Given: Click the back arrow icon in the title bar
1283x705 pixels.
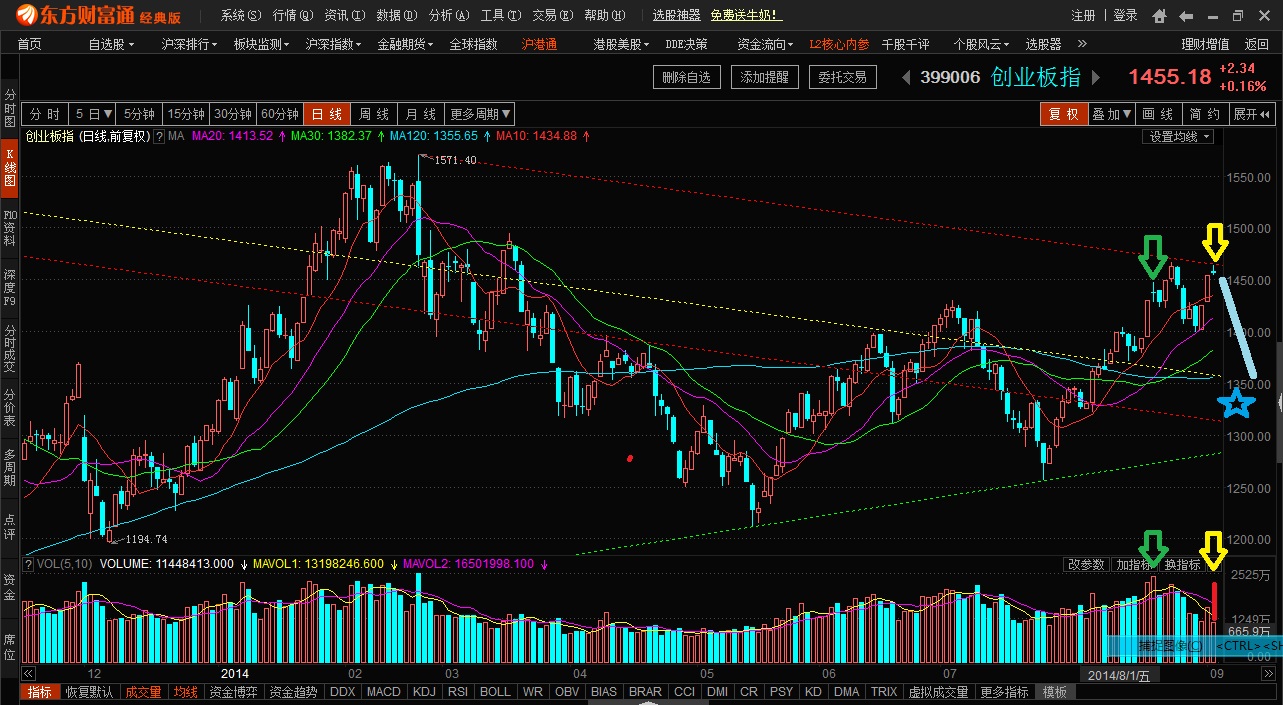Looking at the screenshot, I should (x=1185, y=14).
